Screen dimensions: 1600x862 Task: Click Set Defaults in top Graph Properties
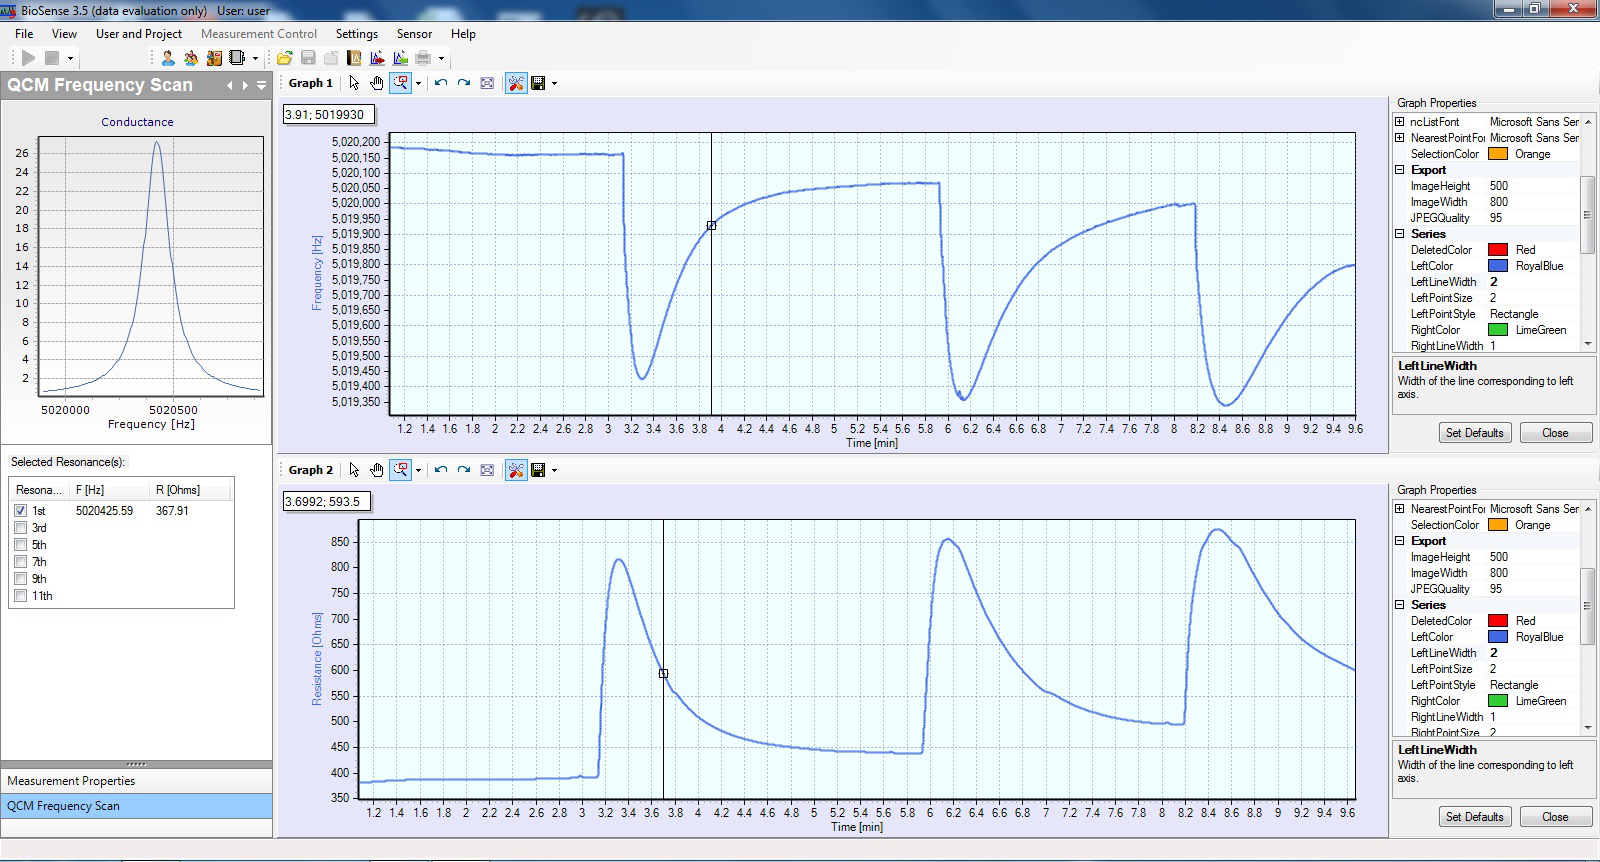coord(1474,433)
